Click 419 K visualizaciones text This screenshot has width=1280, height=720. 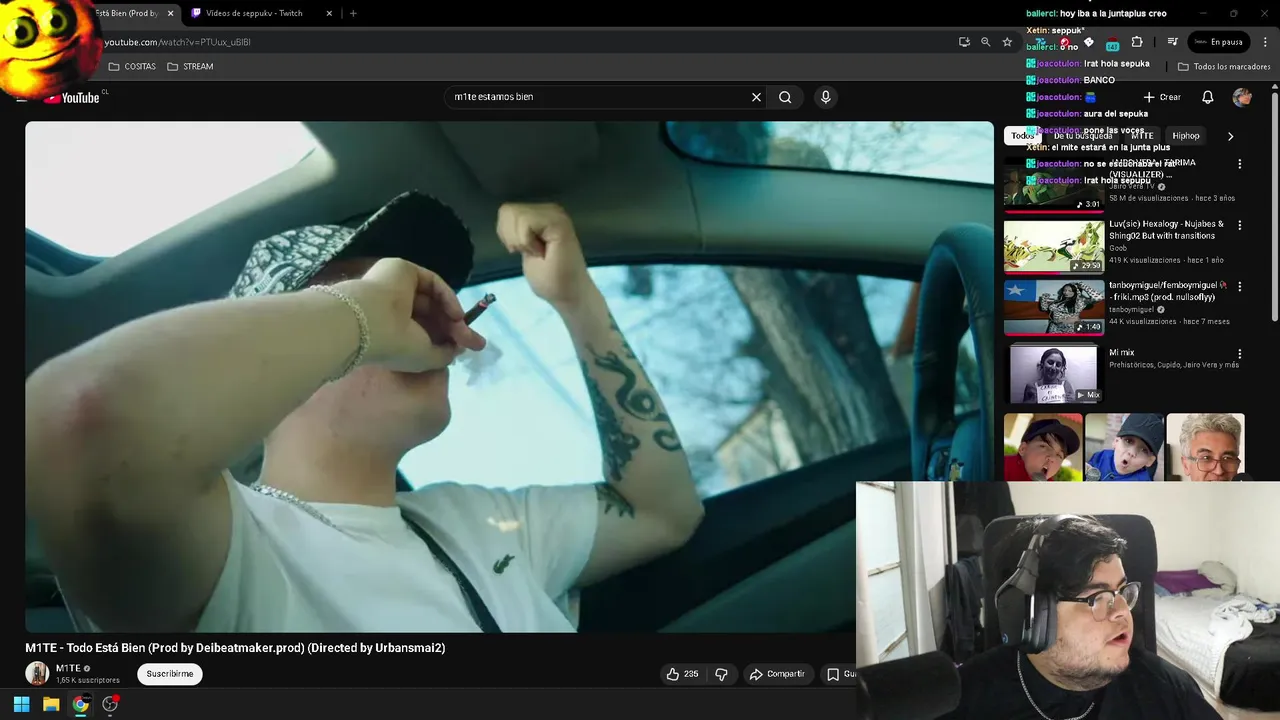point(1144,260)
